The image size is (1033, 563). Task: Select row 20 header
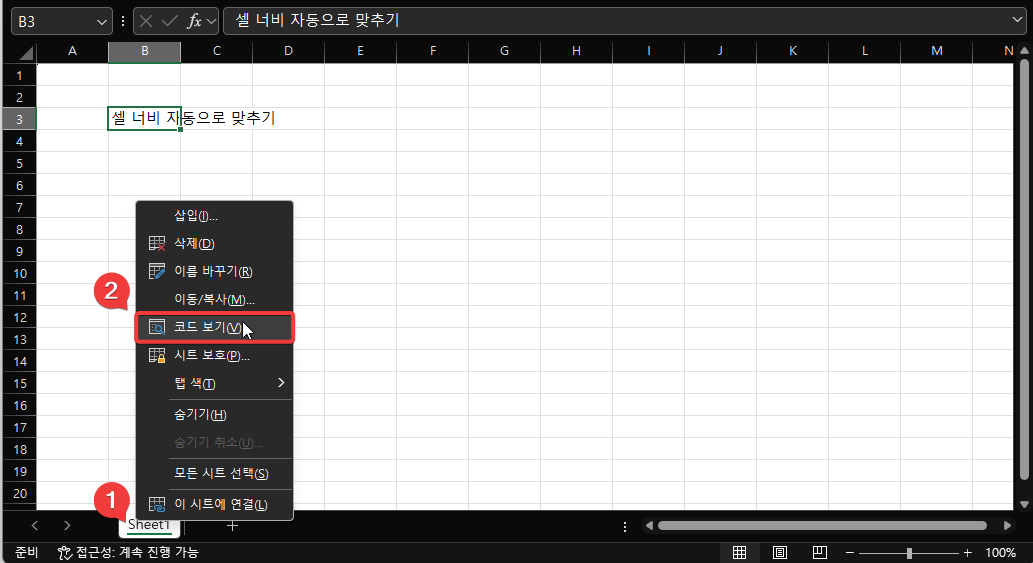(x=20, y=493)
